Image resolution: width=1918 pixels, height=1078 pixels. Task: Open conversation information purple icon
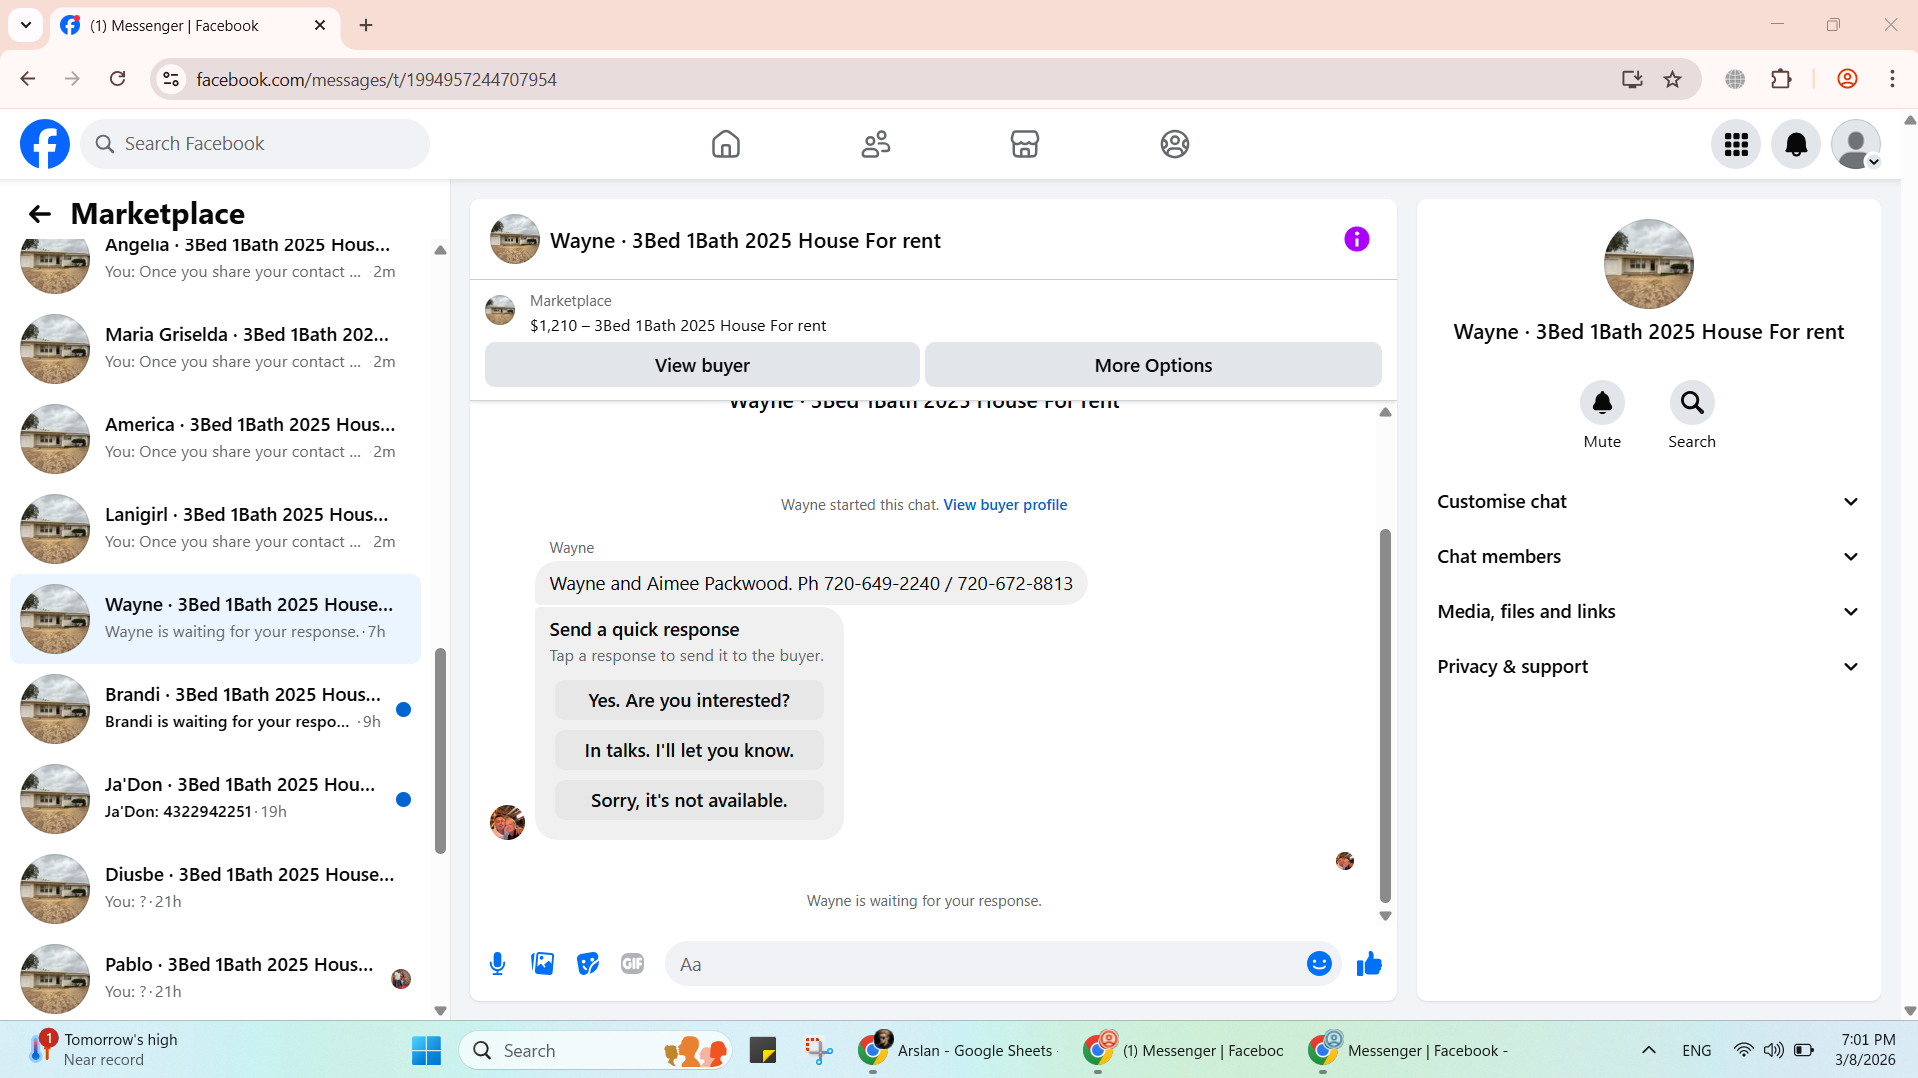pos(1357,239)
